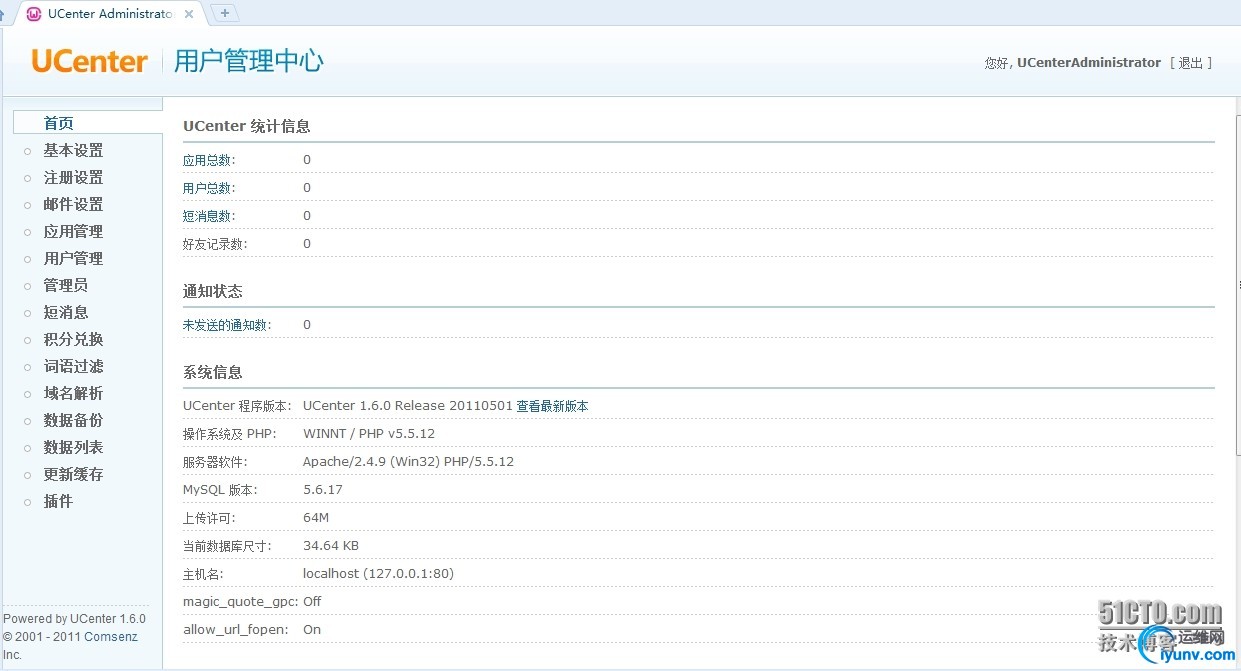Screen dimensions: 1241x671
Task: Click the 应用总数 statistics link
Action: (x=209, y=160)
